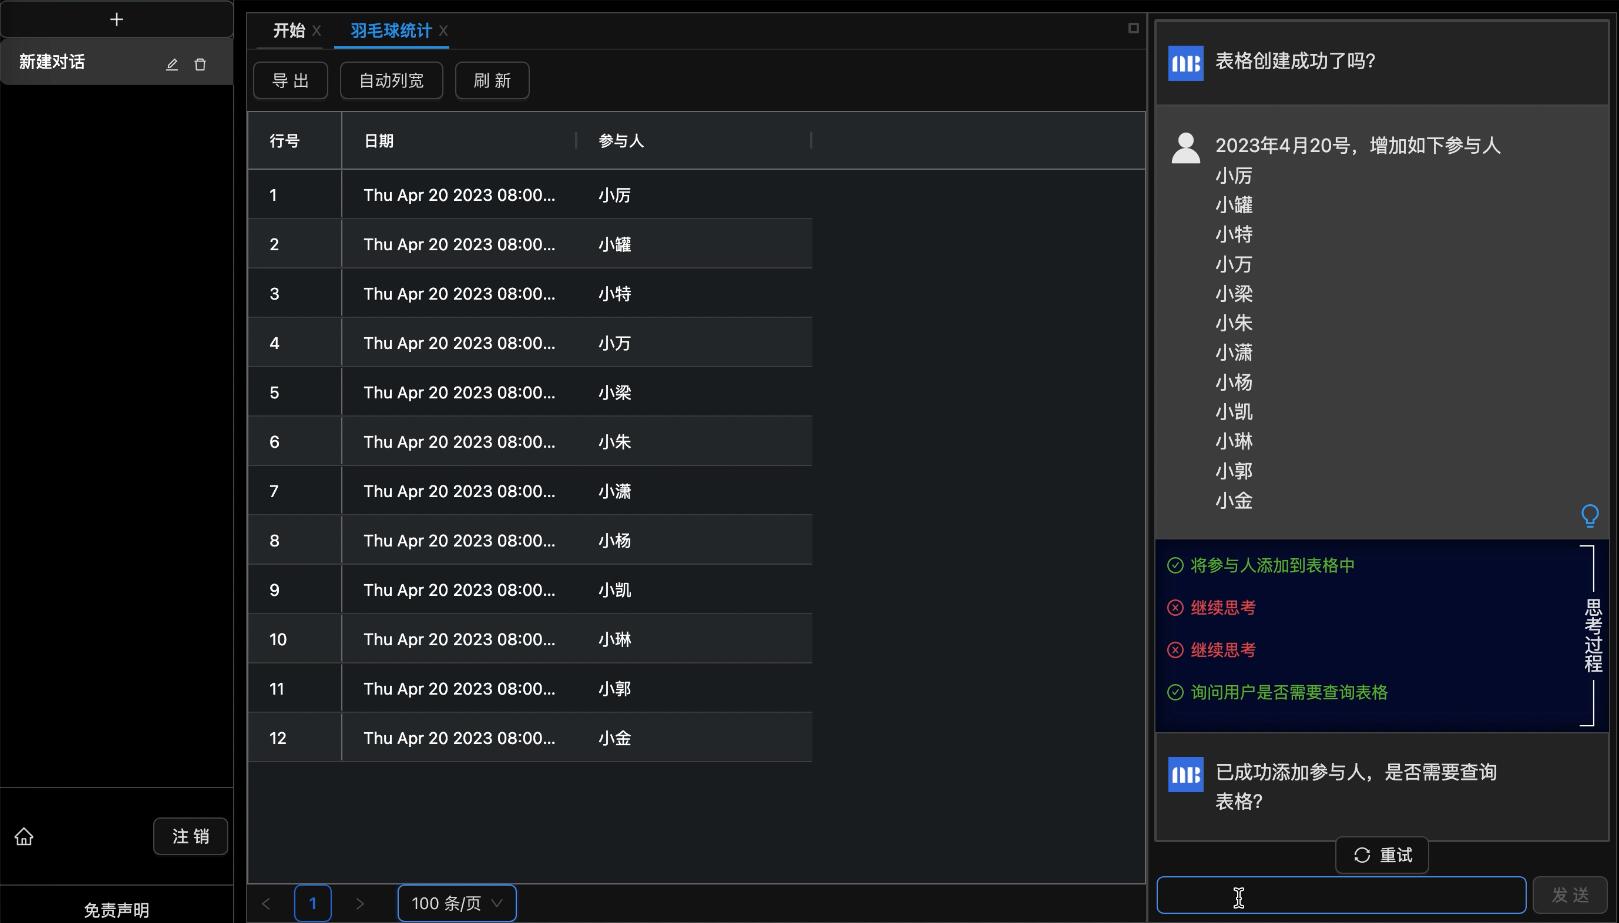The height and width of the screenshot is (923, 1619).
Task: Click the 注销 logout button
Action: pos(190,836)
